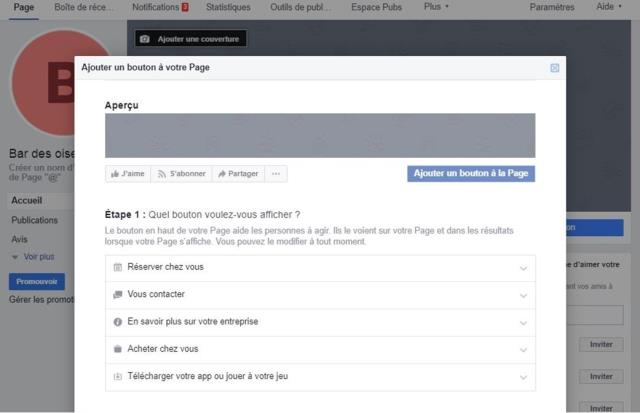Select the Acheter chez vous option text
The image size is (640, 413).
pyautogui.click(x=163, y=349)
